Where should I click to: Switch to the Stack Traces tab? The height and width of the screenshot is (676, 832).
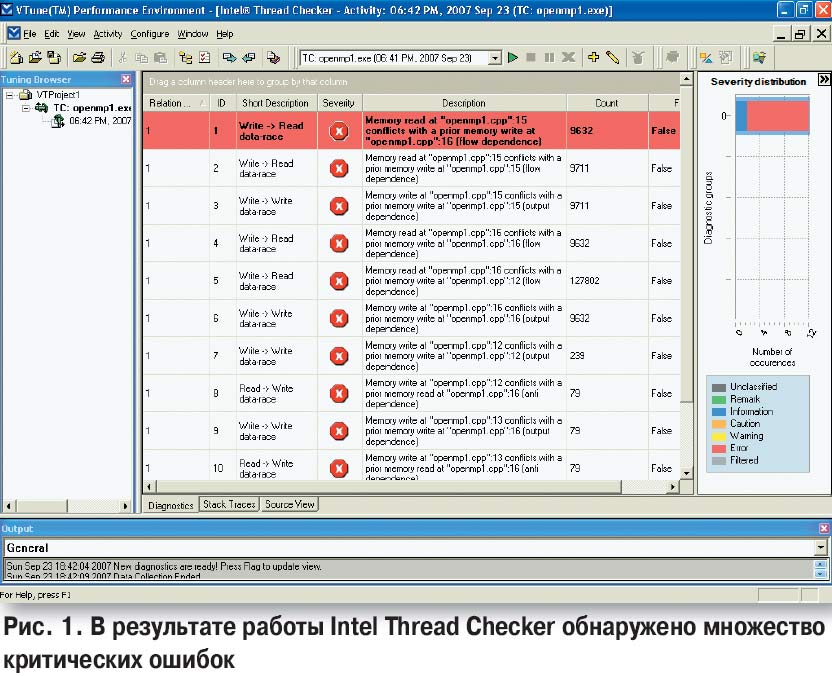(229, 505)
